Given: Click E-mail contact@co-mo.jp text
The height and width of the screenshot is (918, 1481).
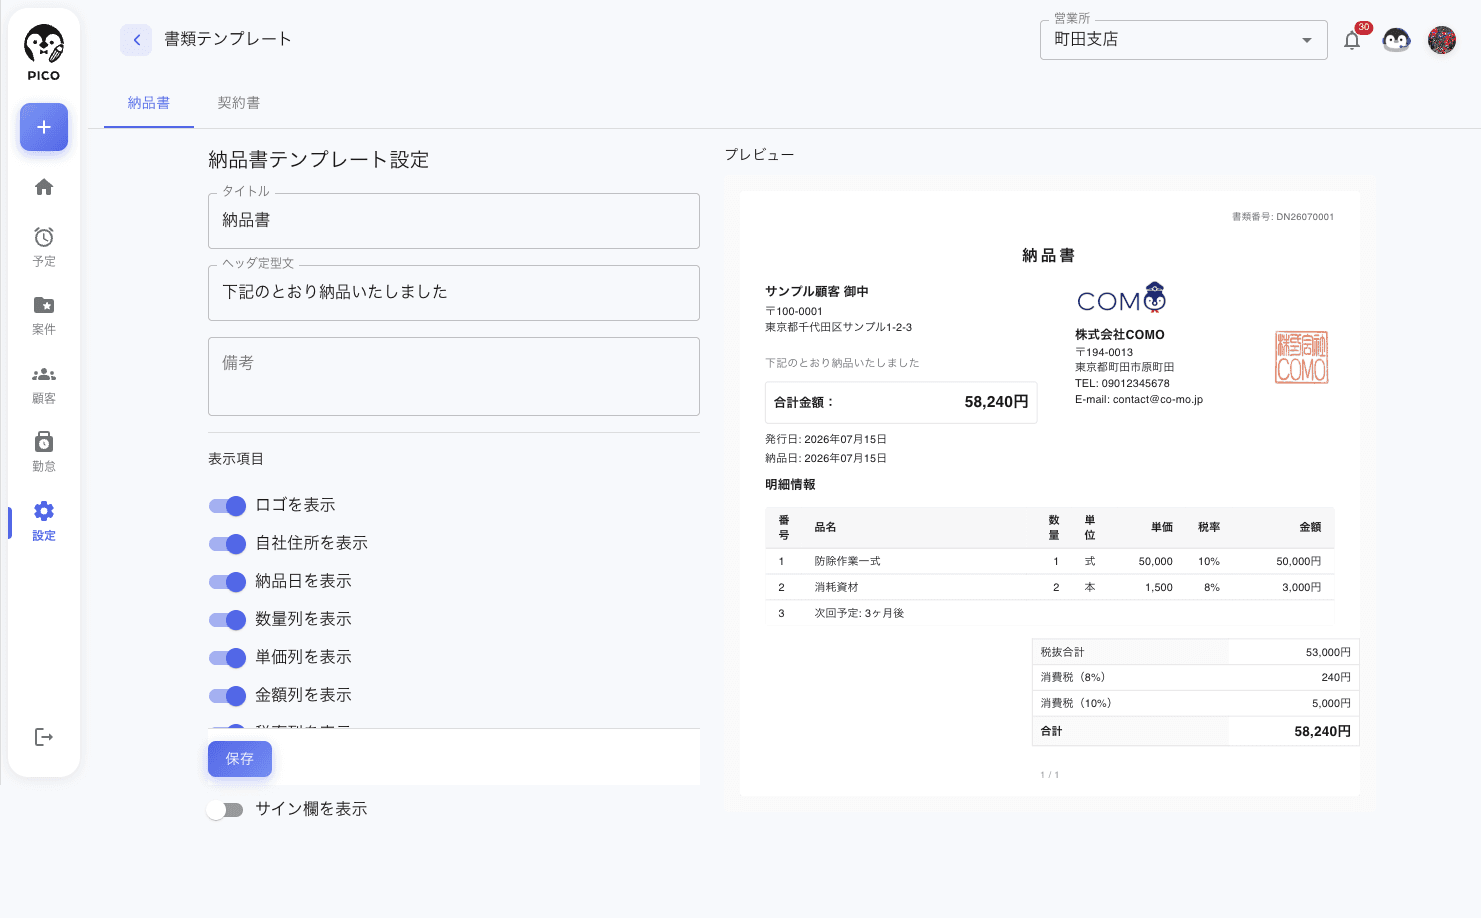Looking at the screenshot, I should click(1139, 400).
